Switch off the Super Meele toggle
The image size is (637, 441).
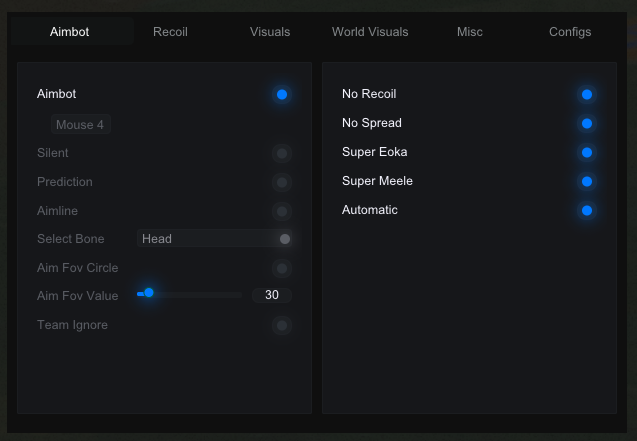click(x=587, y=182)
